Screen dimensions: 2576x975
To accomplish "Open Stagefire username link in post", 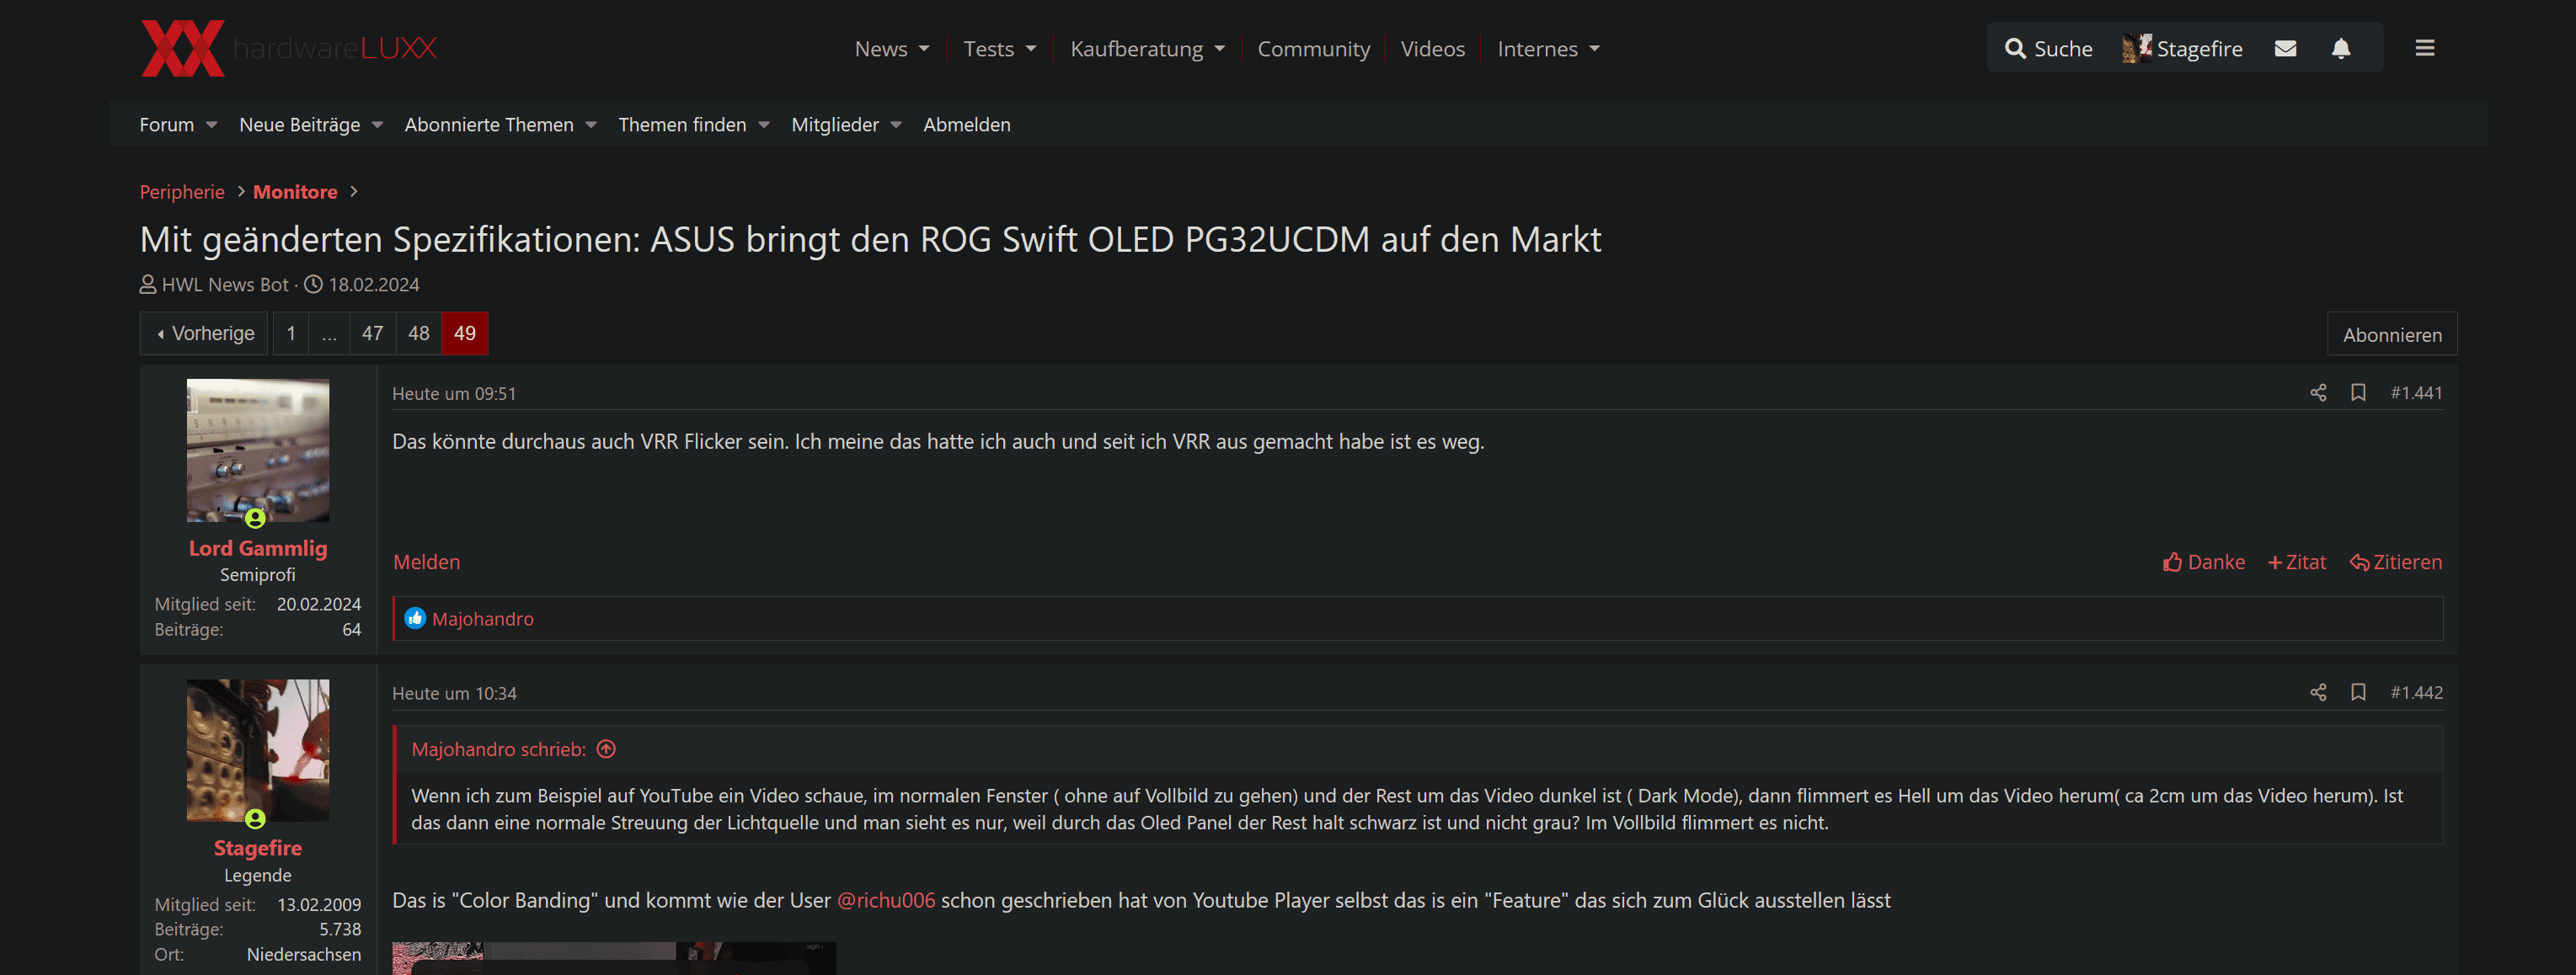I will (258, 848).
